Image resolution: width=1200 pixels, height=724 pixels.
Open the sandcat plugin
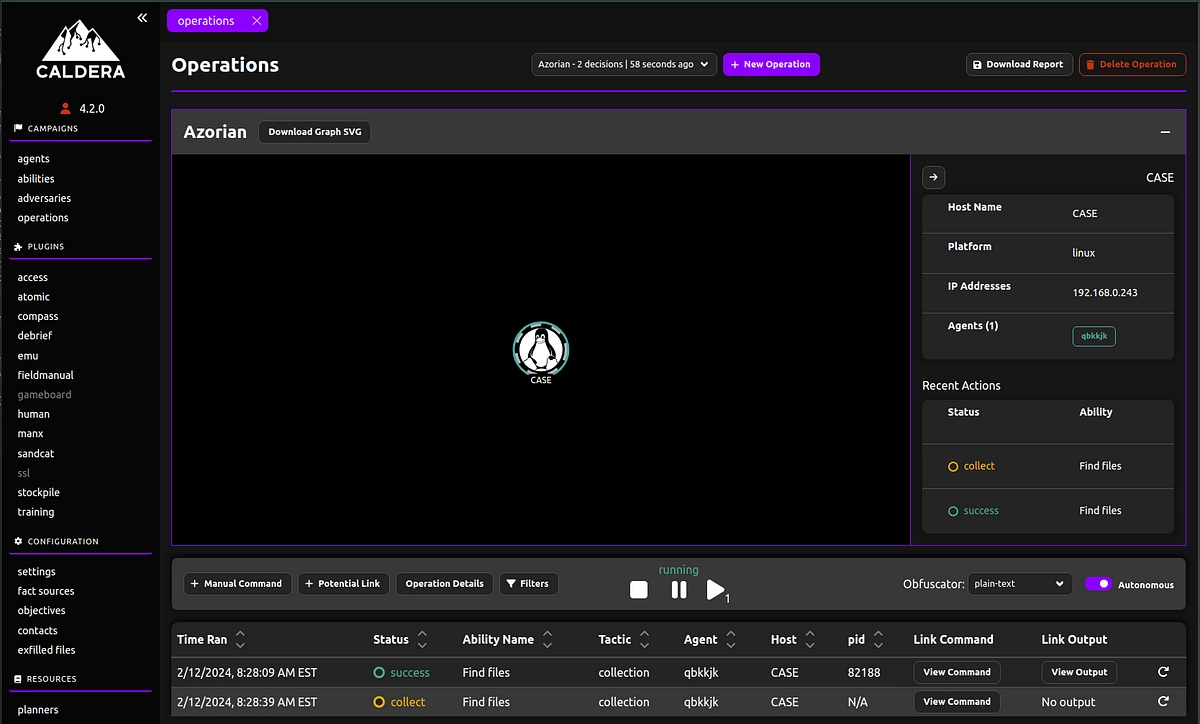click(35, 454)
